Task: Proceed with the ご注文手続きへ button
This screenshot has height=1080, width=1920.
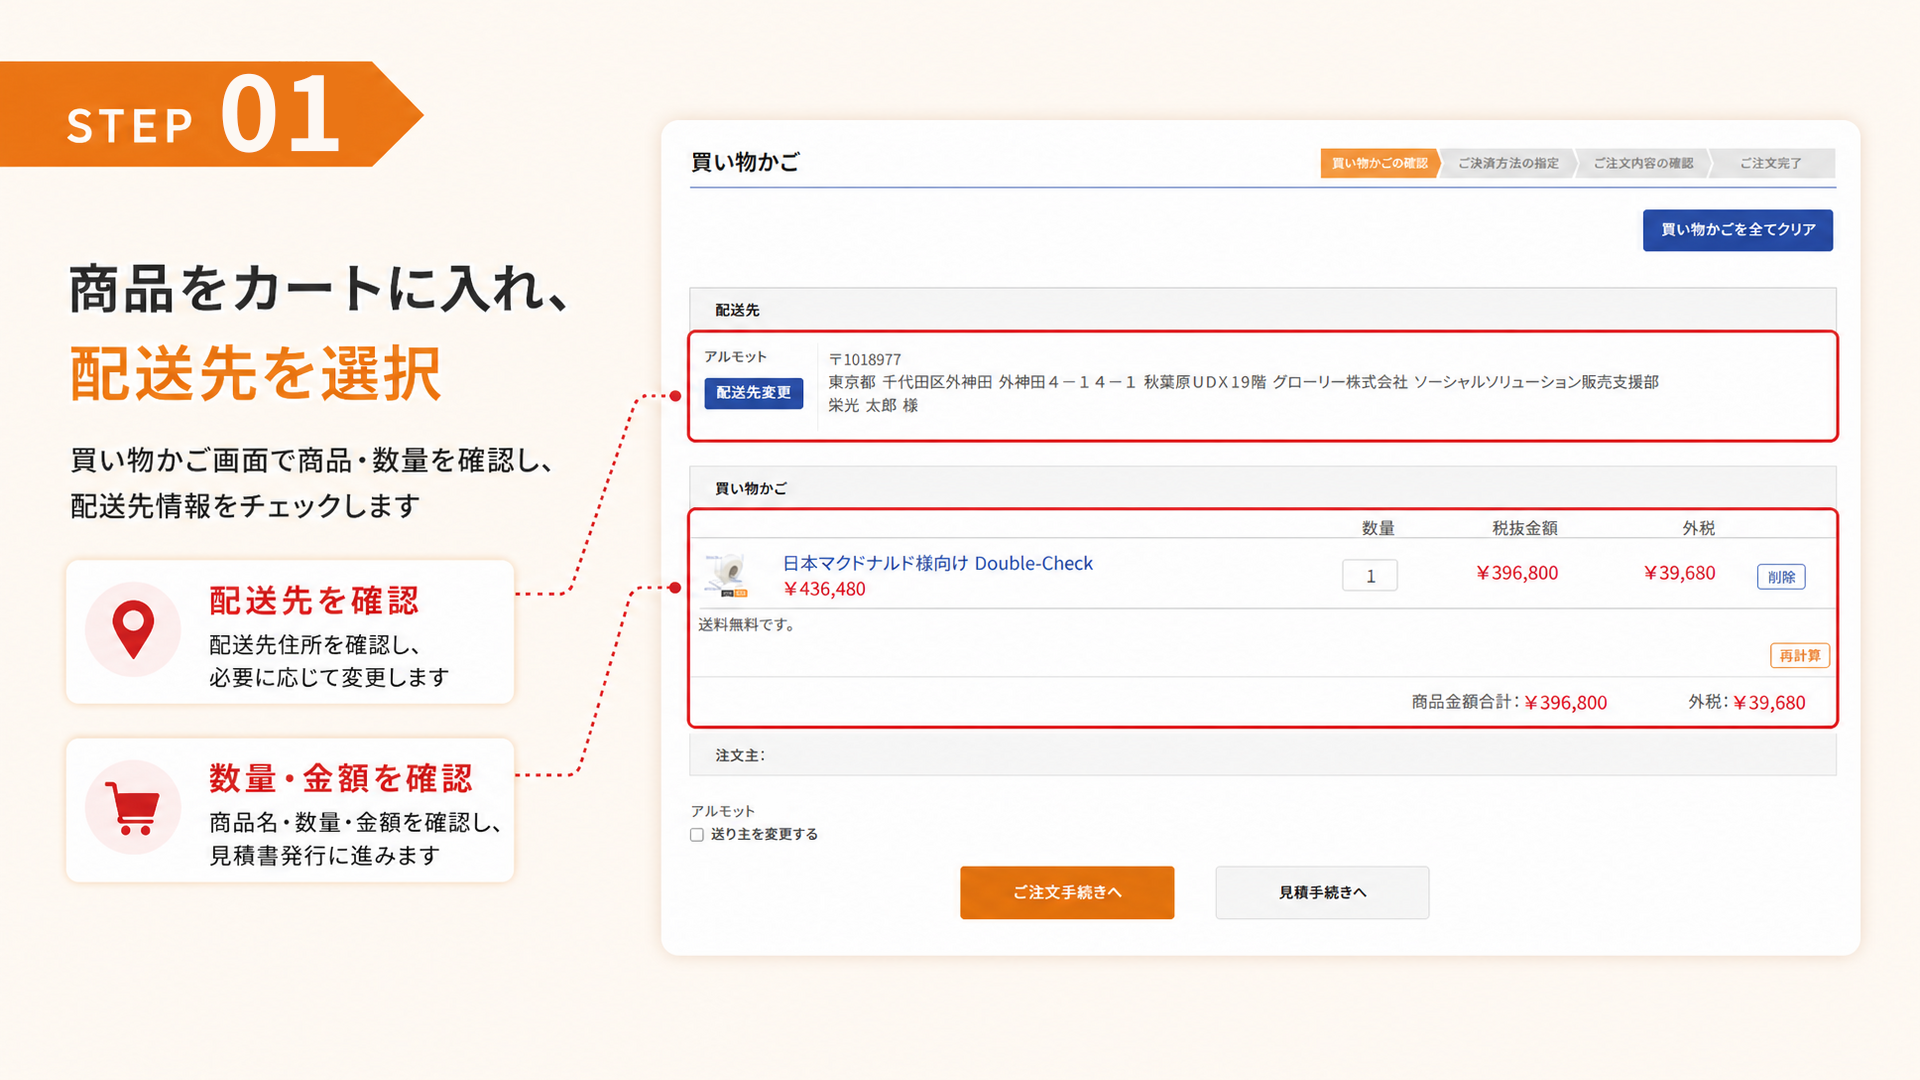Action: click(x=1067, y=892)
